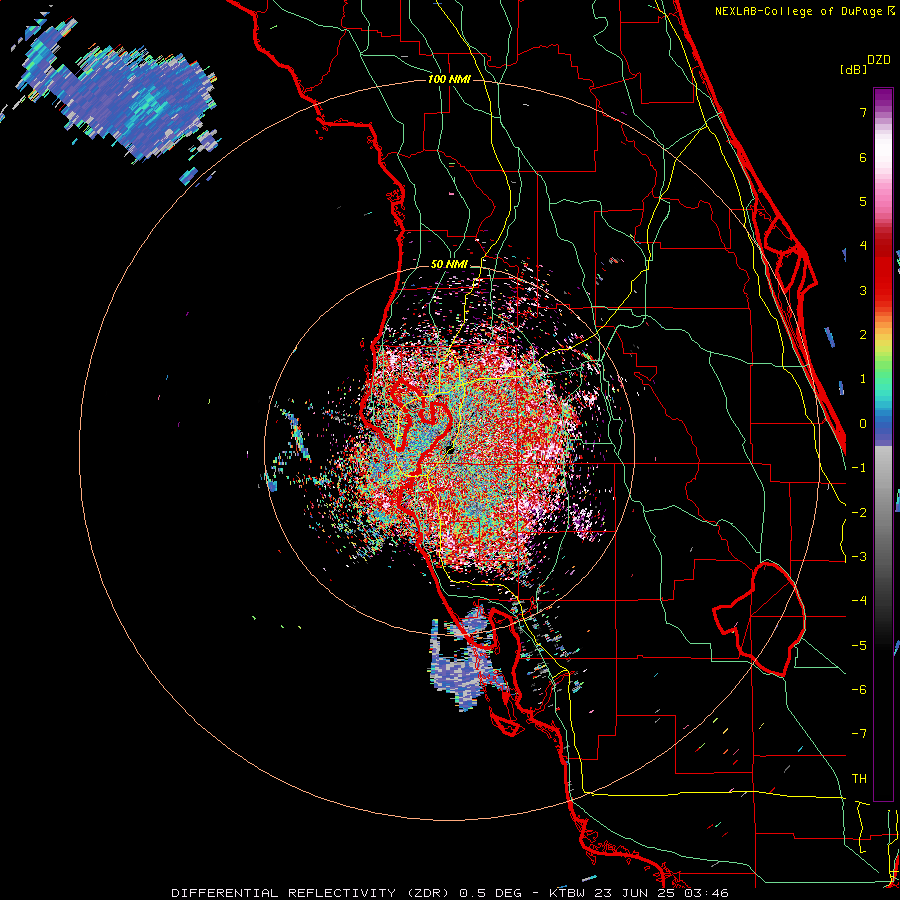Click the -2 value on color scale
900x900 pixels.
[859, 512]
